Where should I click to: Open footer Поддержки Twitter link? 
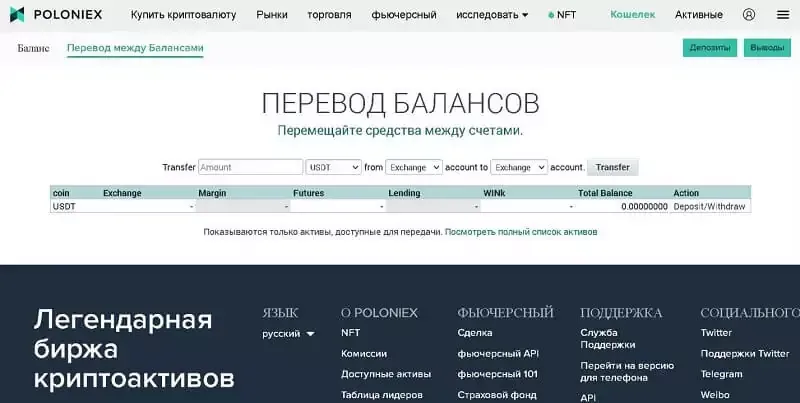tap(745, 354)
